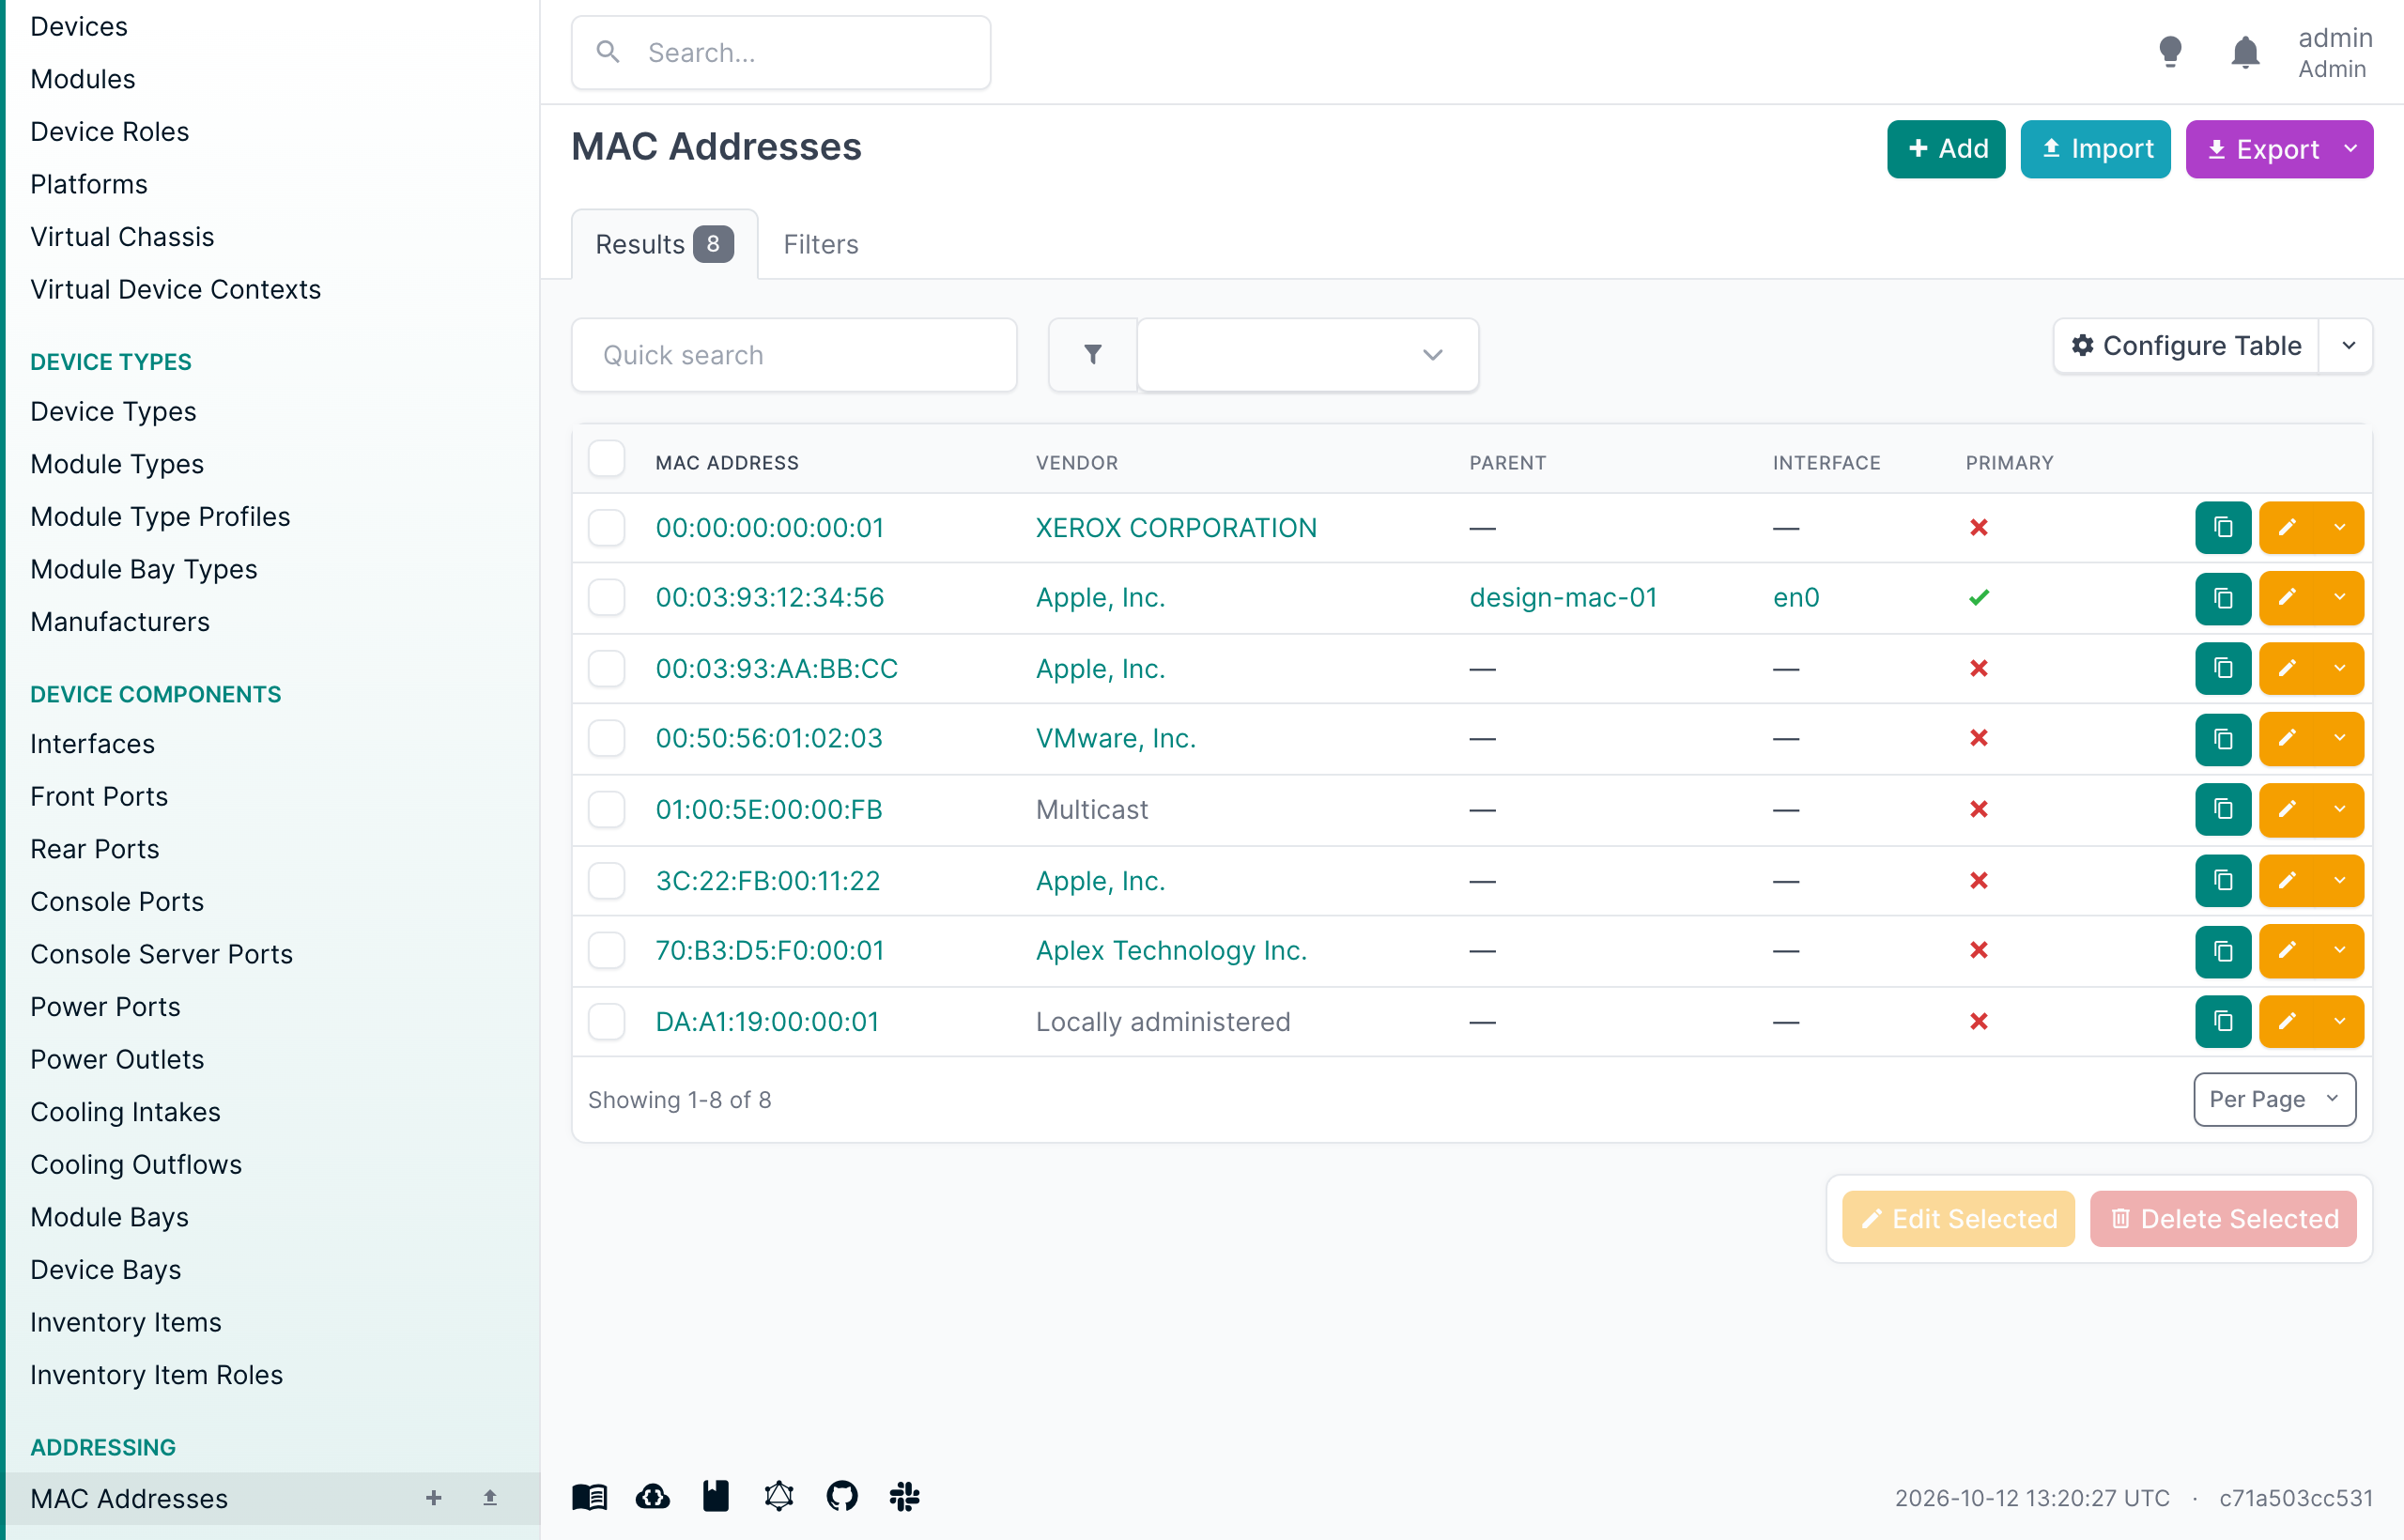This screenshot has height=1540, width=2404.
Task: Toggle the select-all checkbox in table header
Action: point(606,460)
